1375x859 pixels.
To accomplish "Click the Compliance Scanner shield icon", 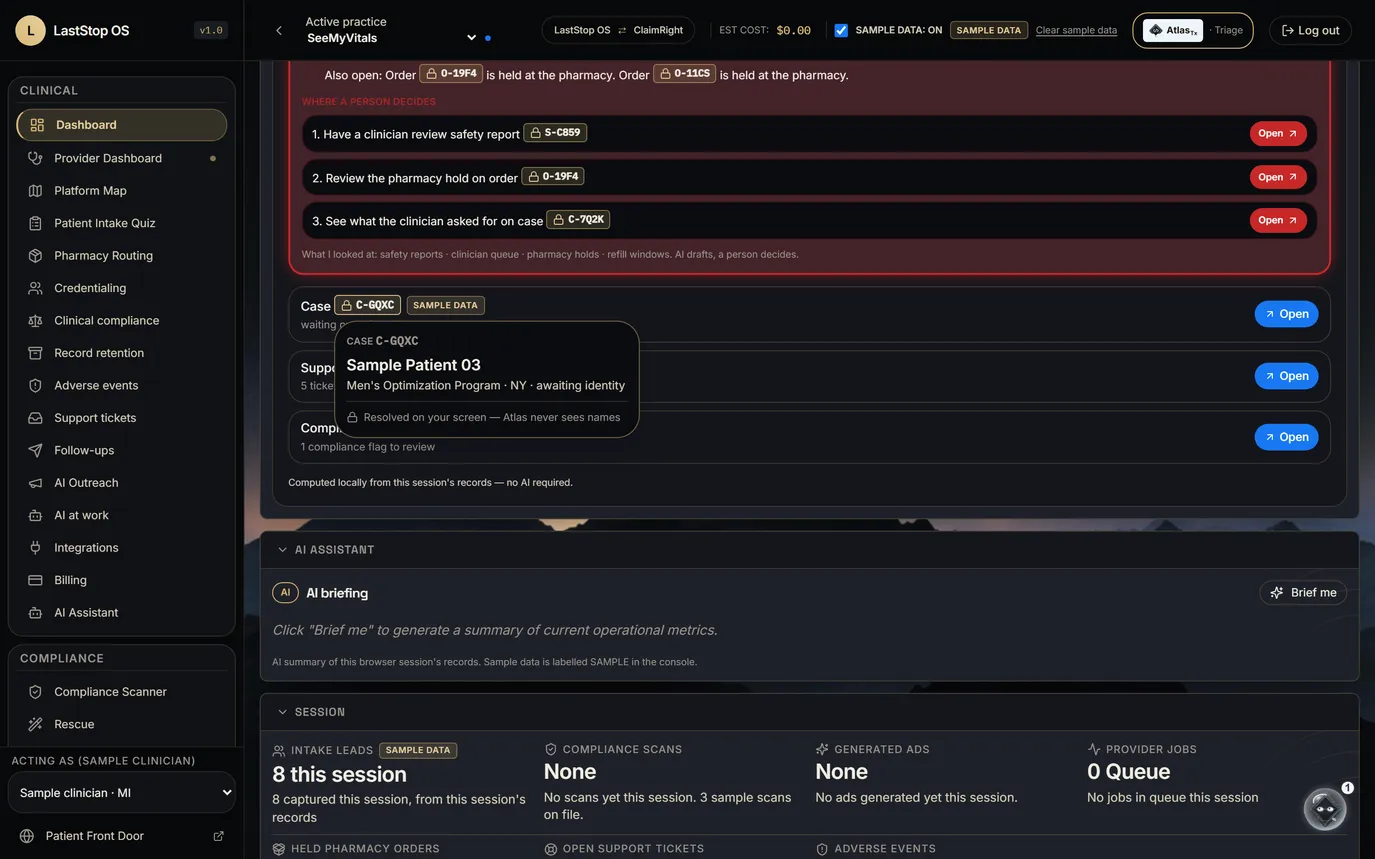I will (x=36, y=692).
